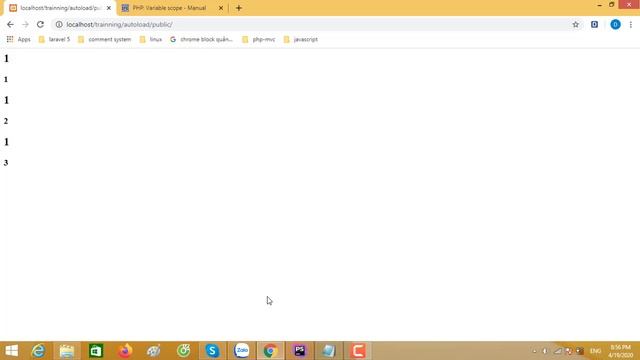This screenshot has width=640, height=360.
Task: Open the taskbar clock and date
Action: 620,351
